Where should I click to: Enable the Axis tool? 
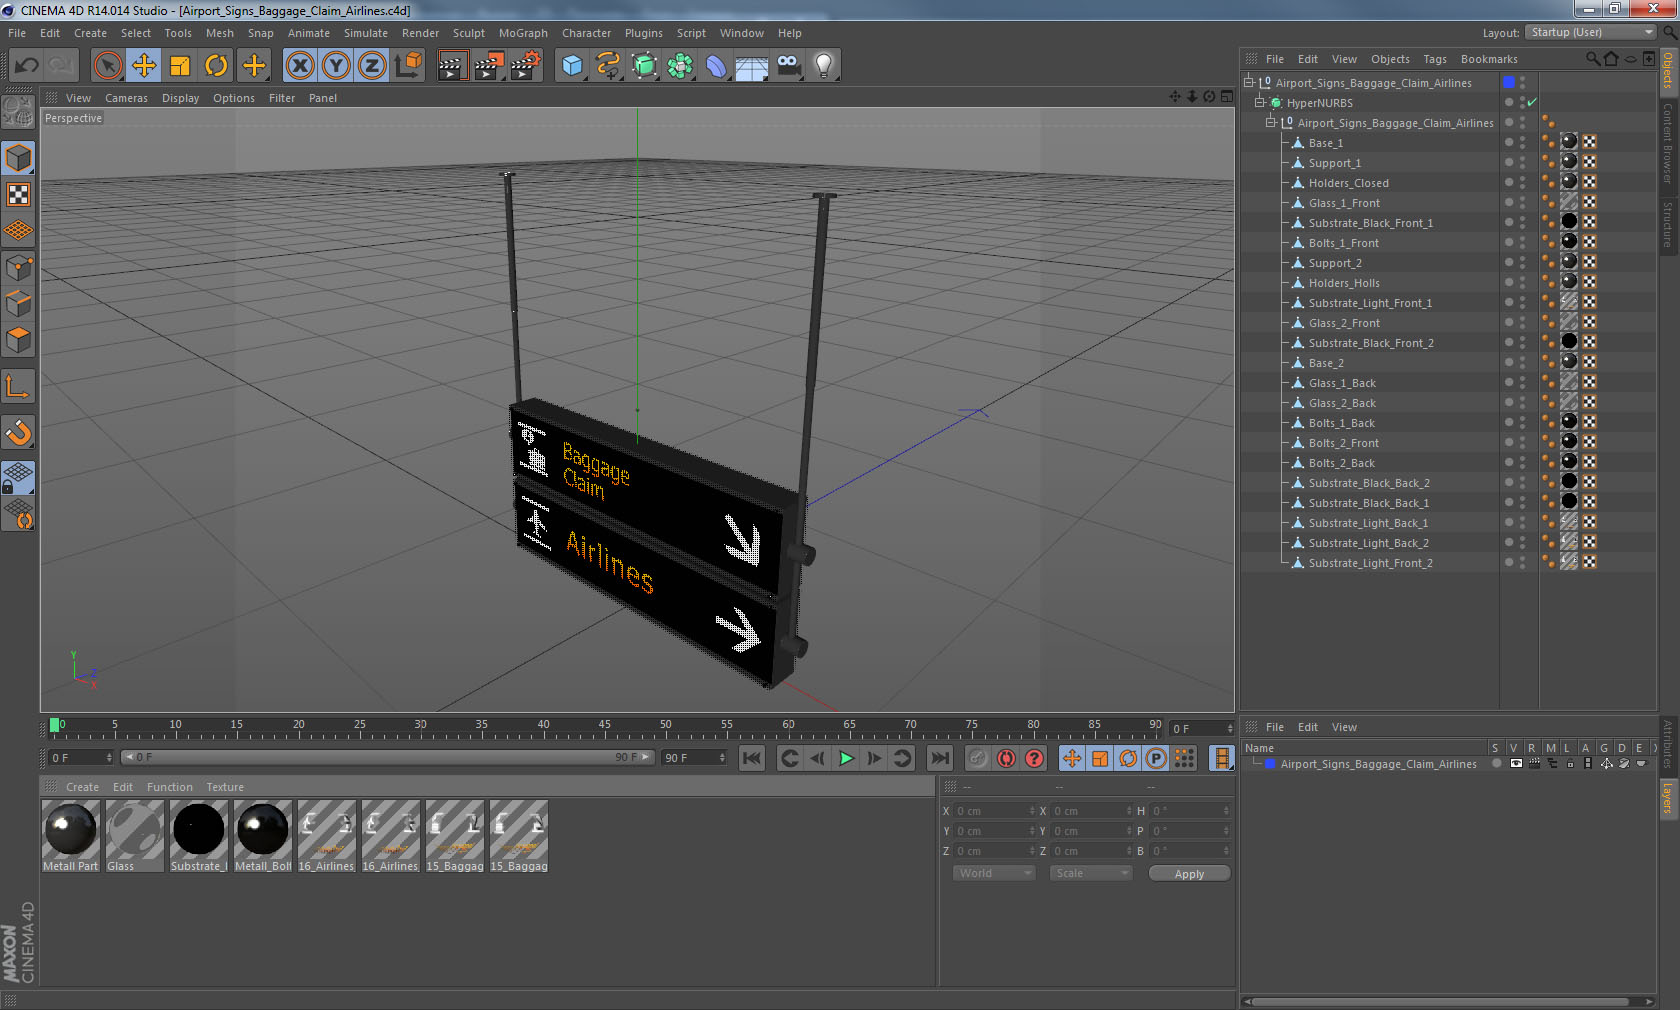[x=18, y=387]
